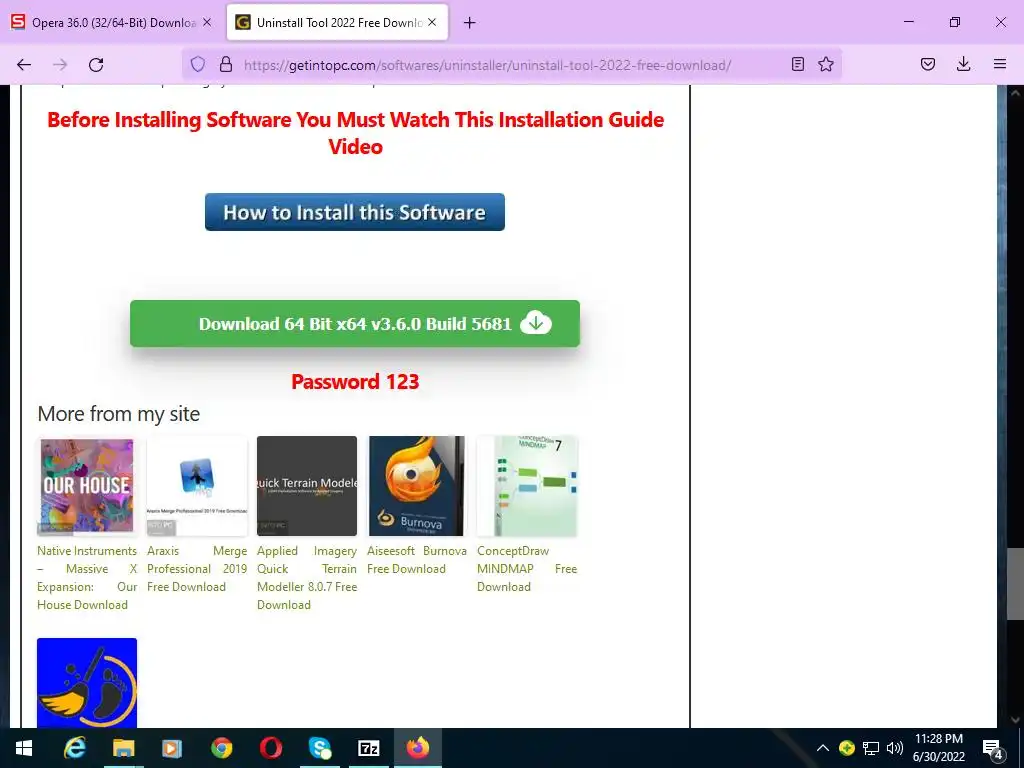The width and height of the screenshot is (1024, 768).
Task: Click the scrollbar down arrow
Action: coord(1015,720)
